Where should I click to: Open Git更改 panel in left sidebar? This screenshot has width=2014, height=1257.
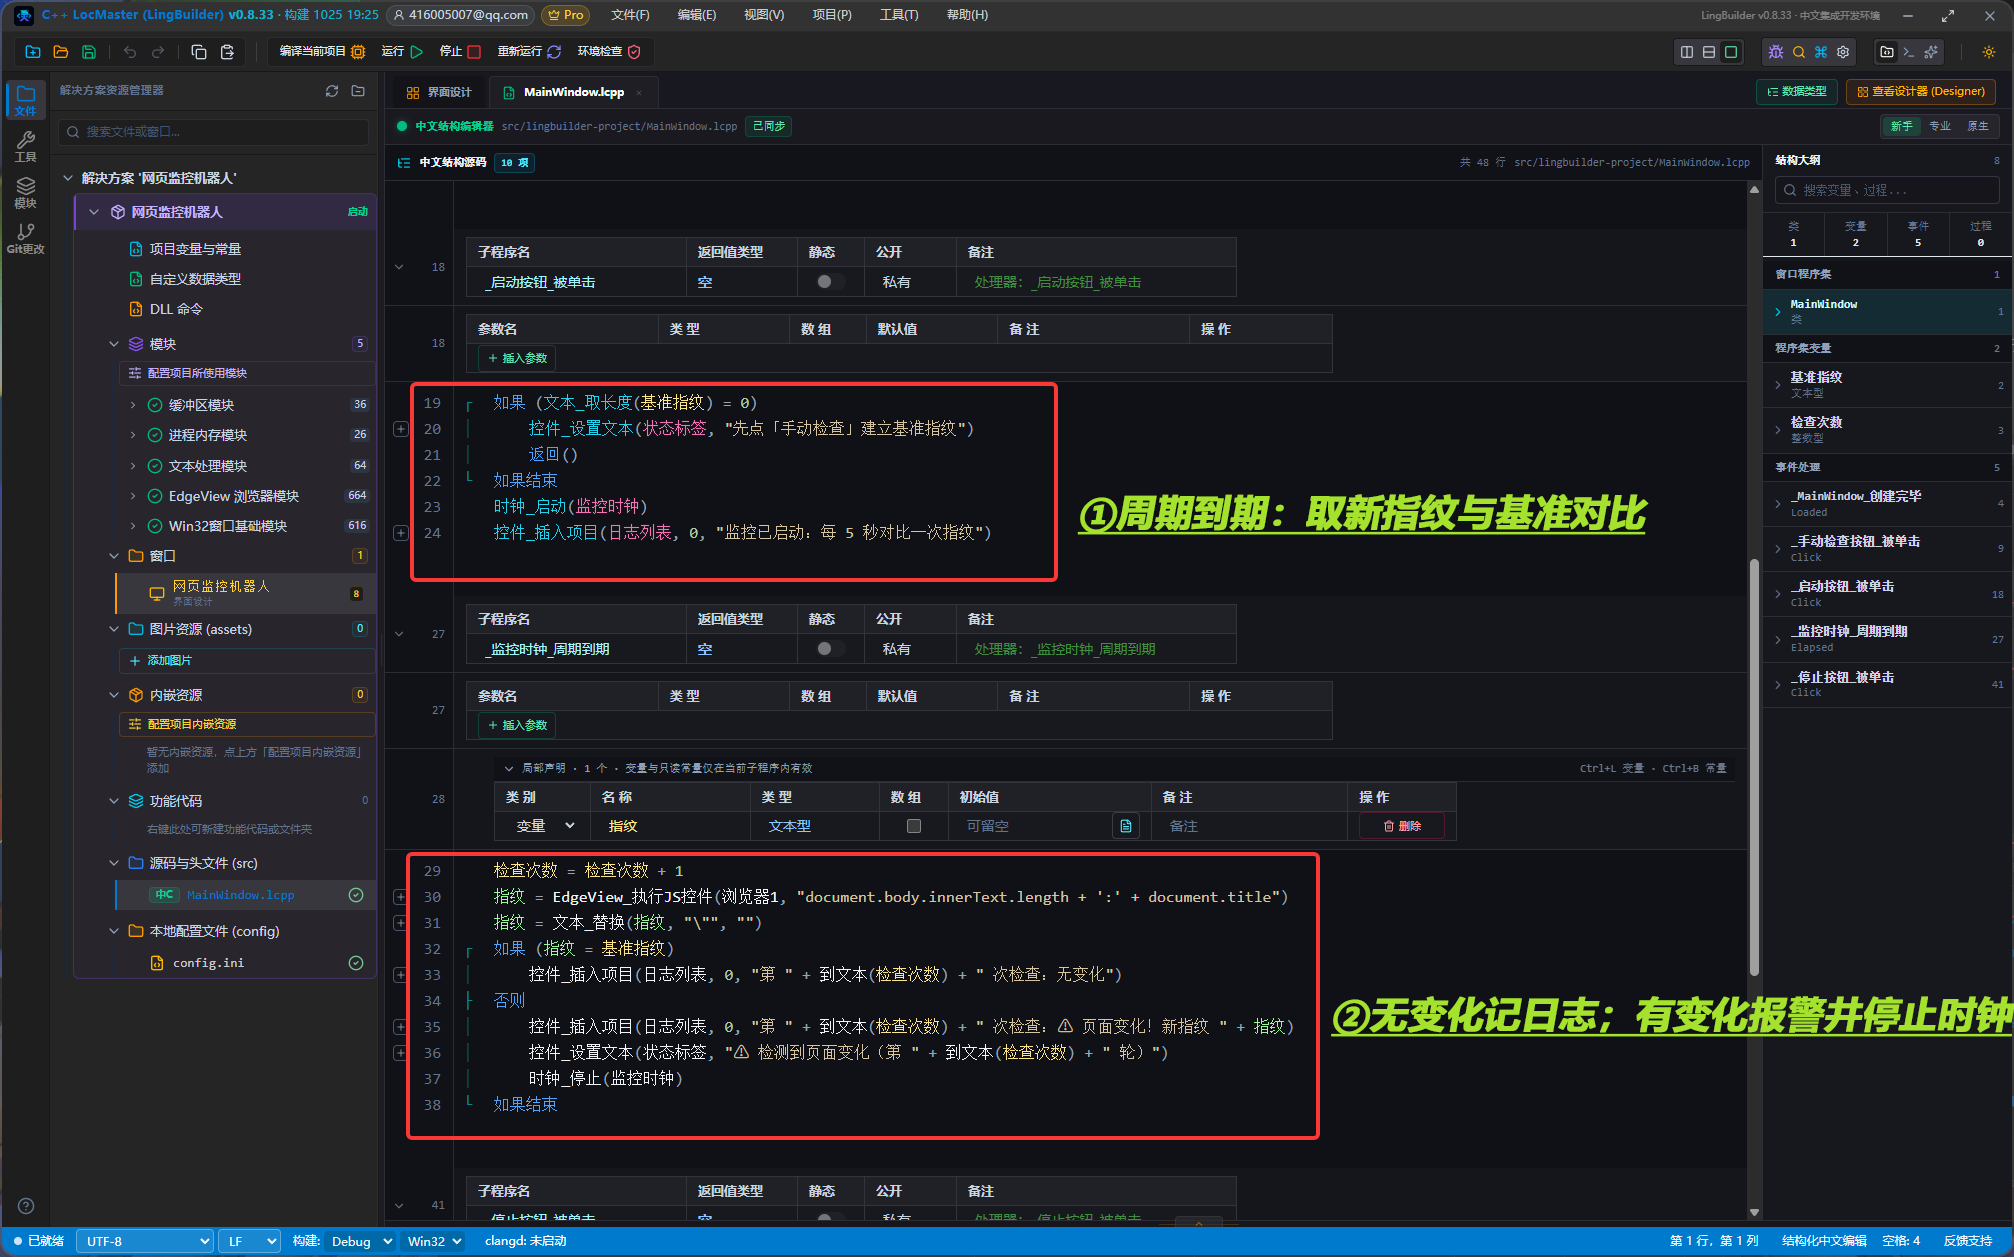tap(26, 238)
